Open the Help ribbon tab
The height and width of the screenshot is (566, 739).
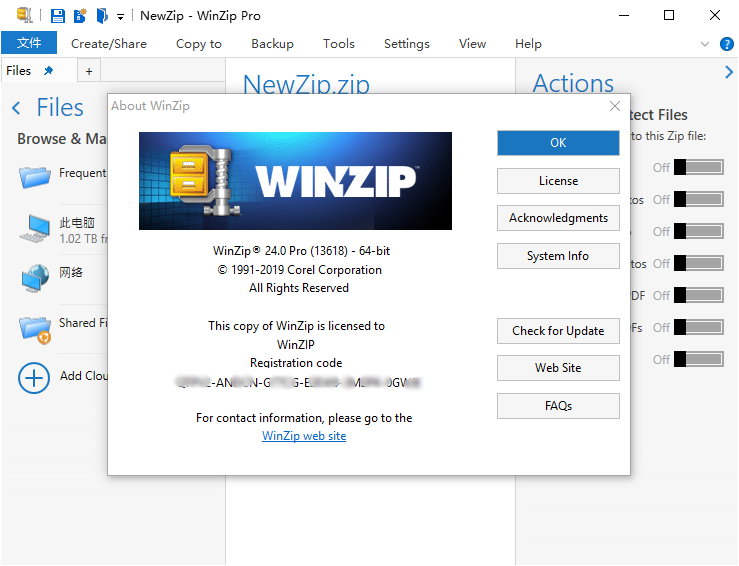528,44
